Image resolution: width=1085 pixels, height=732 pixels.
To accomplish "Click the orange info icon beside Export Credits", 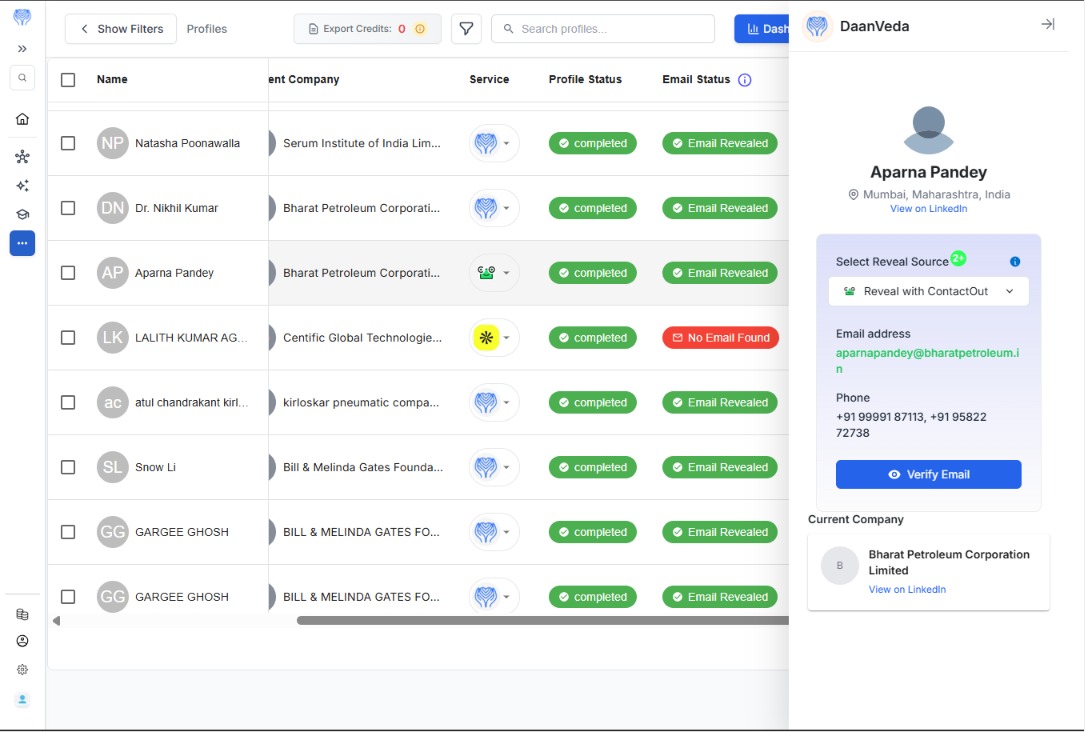I will pos(419,29).
